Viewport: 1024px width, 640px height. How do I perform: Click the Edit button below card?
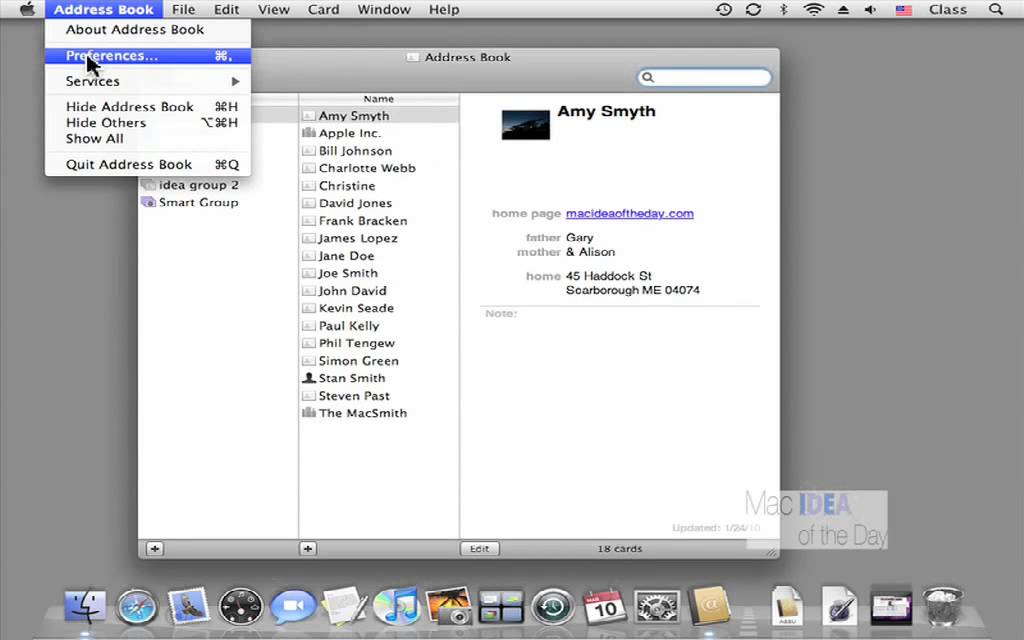[x=479, y=549]
